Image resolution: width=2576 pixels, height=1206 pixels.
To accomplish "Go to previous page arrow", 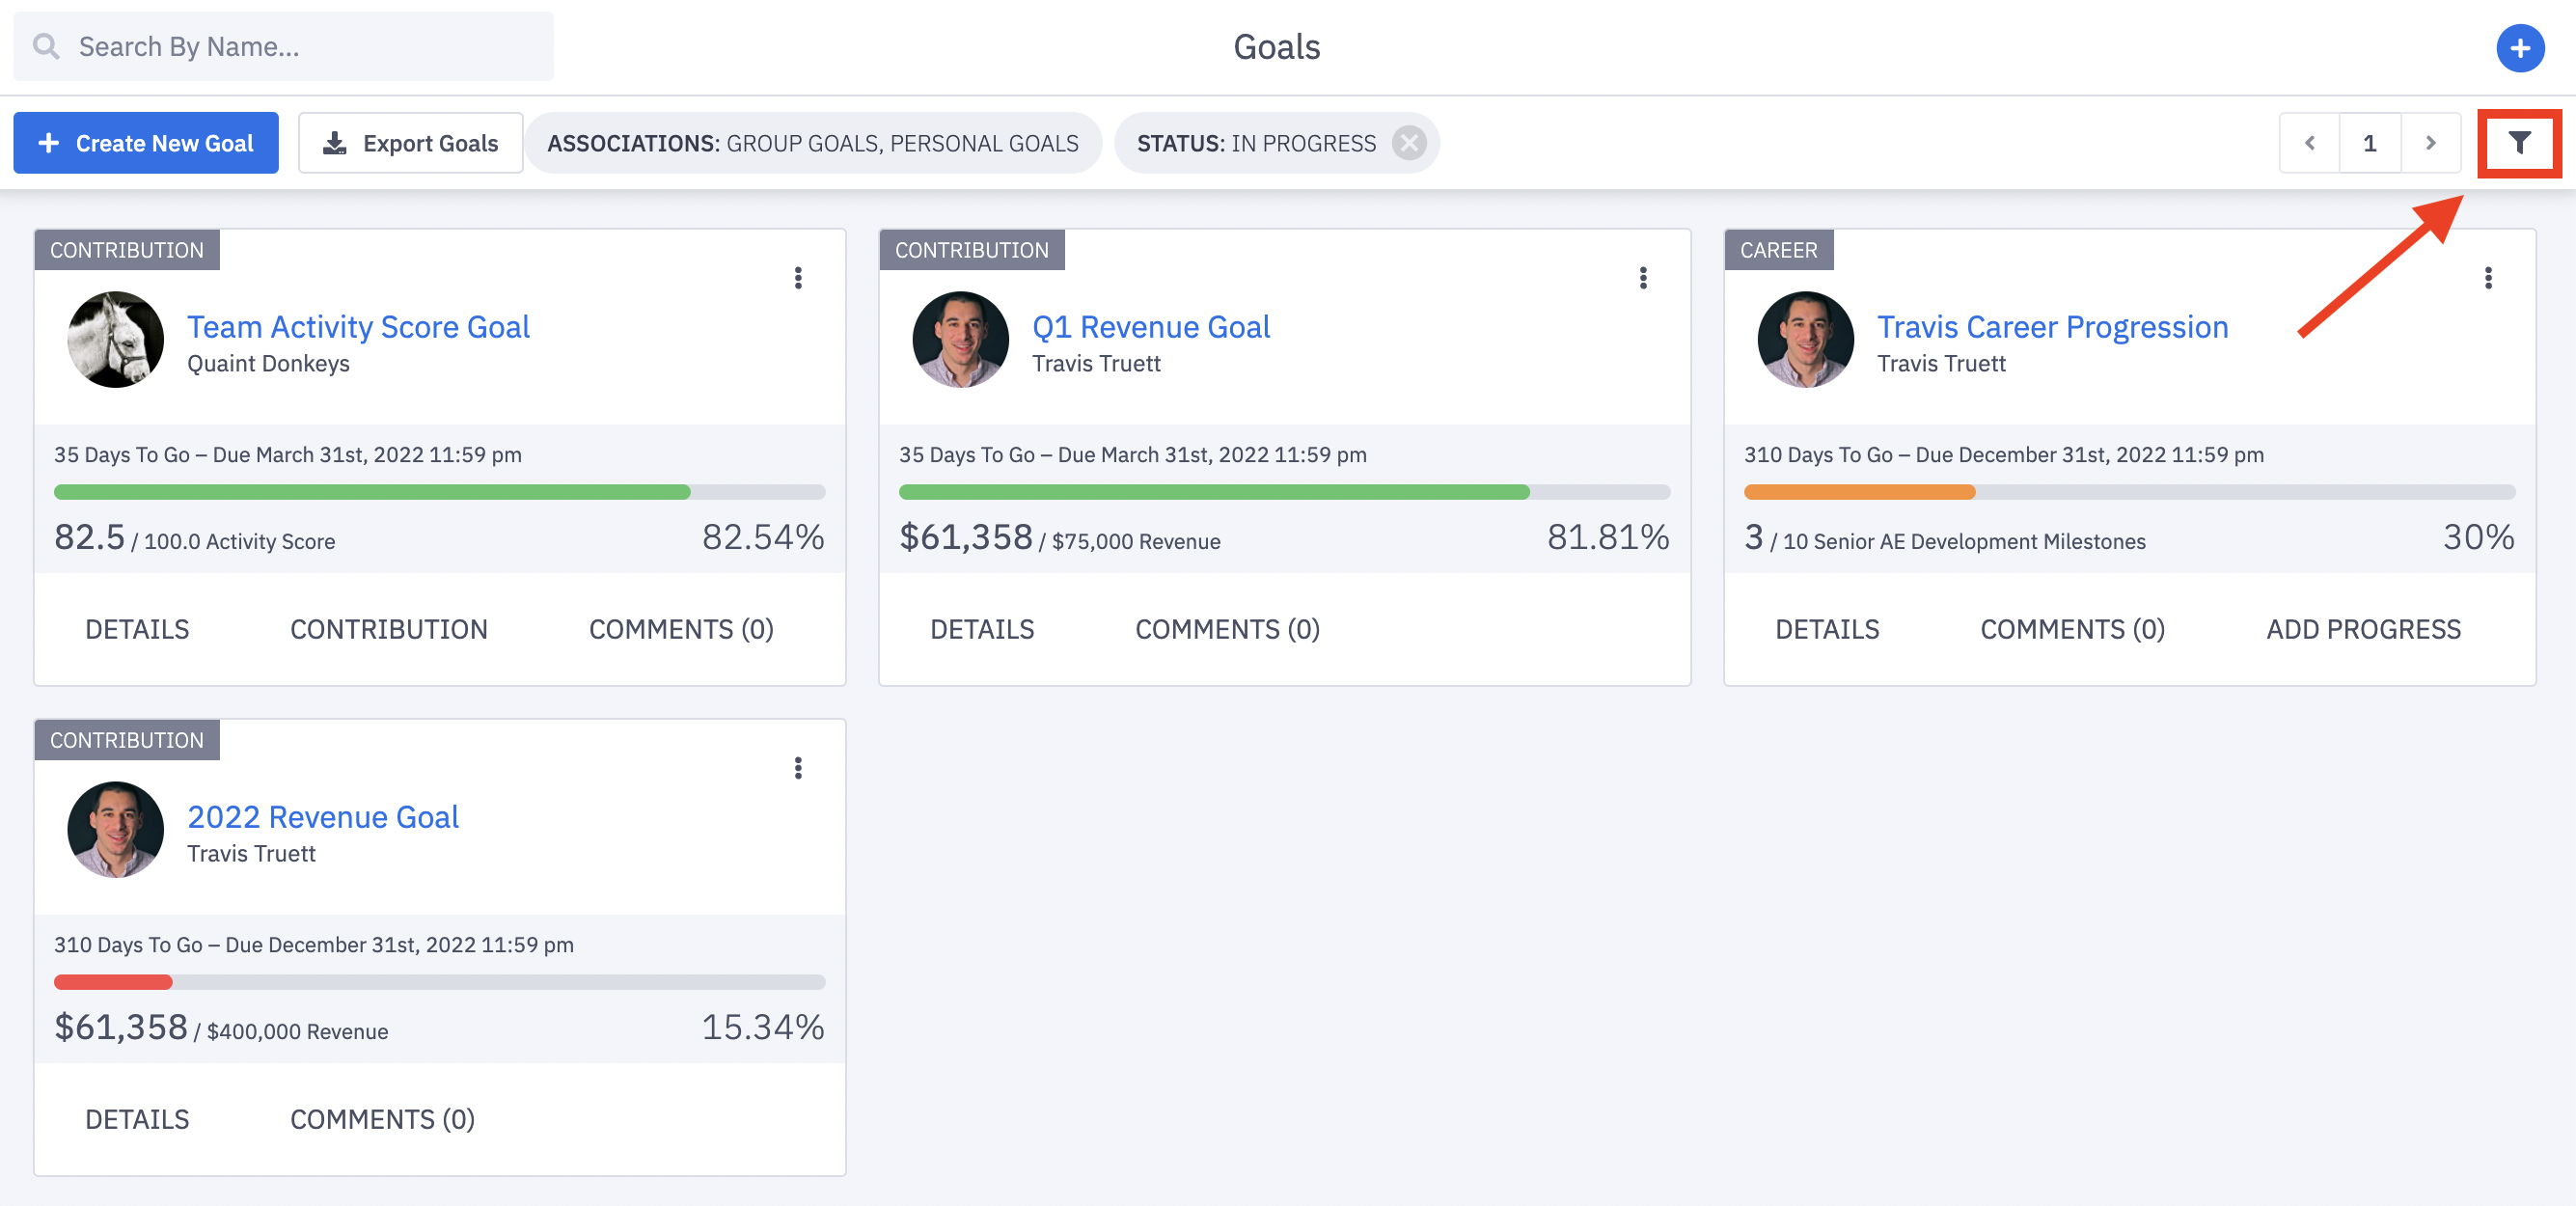I will point(2310,143).
